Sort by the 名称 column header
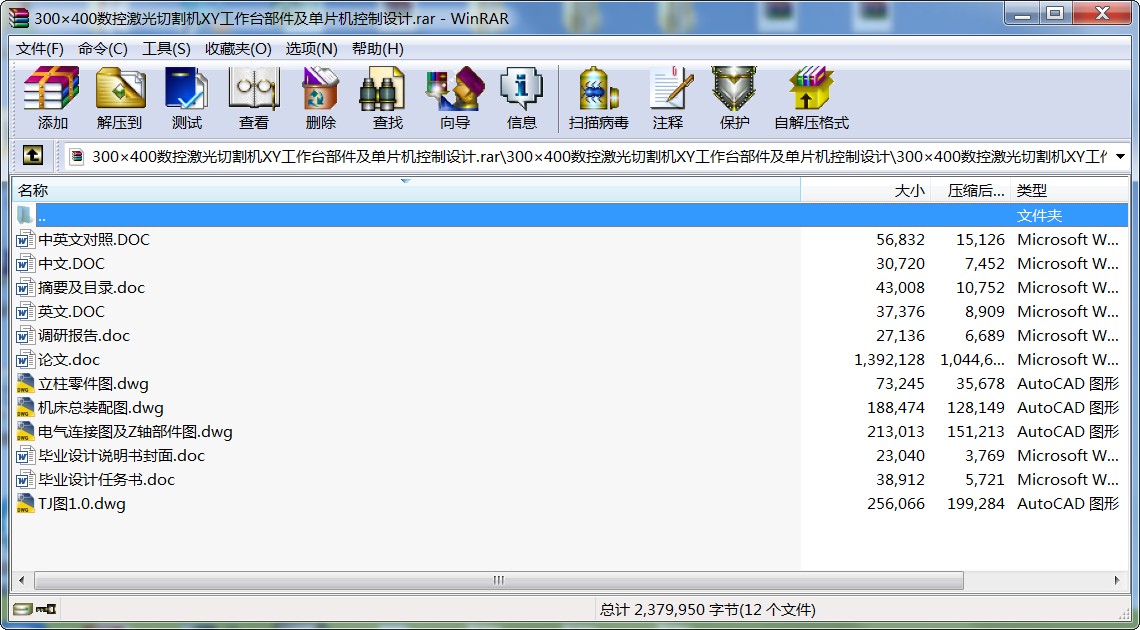 click(33, 191)
